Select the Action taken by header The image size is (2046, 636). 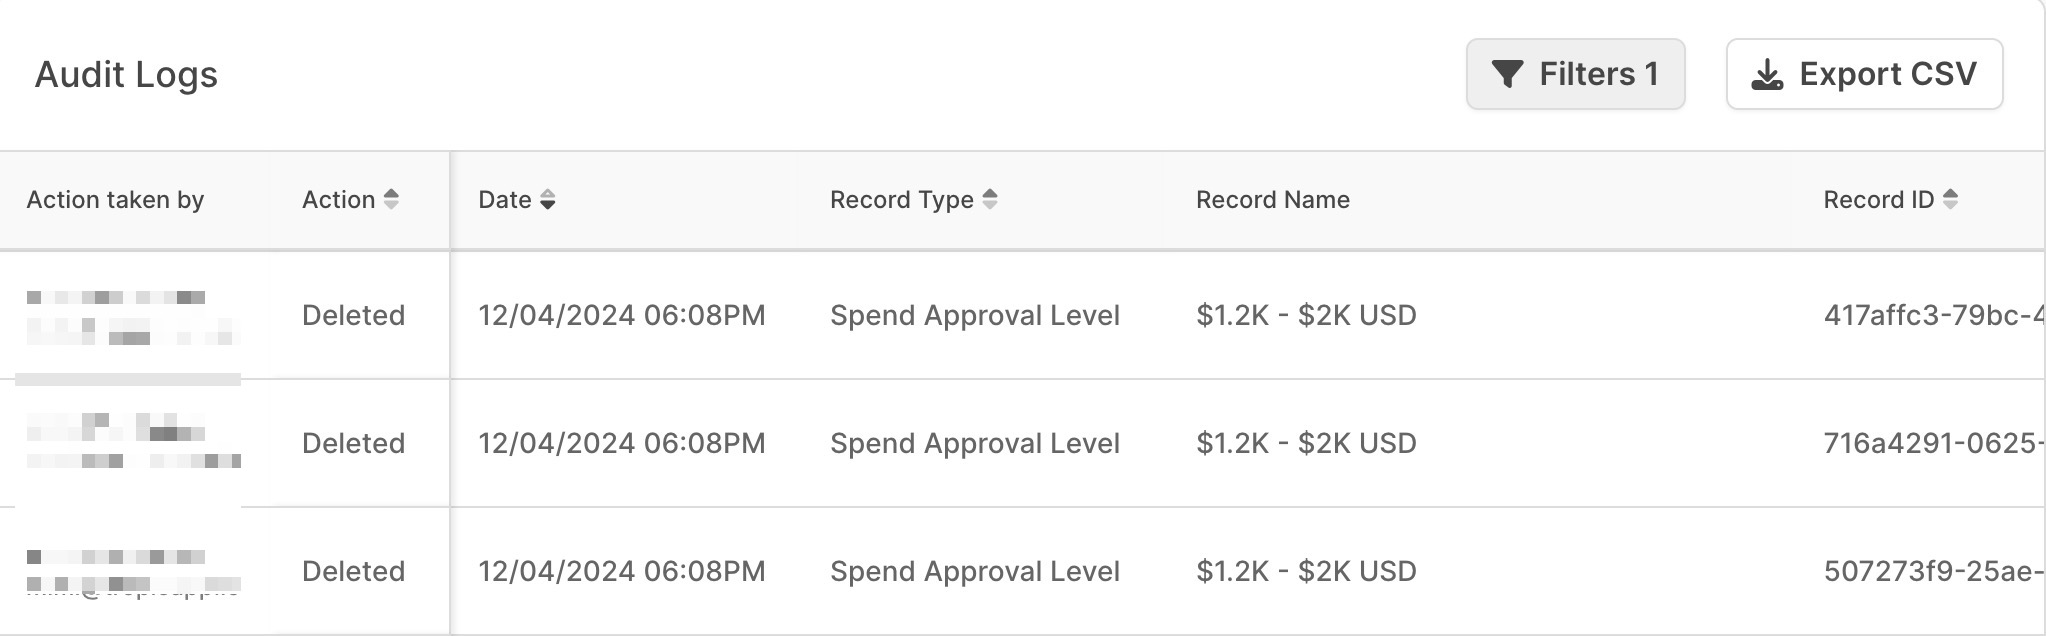(115, 199)
